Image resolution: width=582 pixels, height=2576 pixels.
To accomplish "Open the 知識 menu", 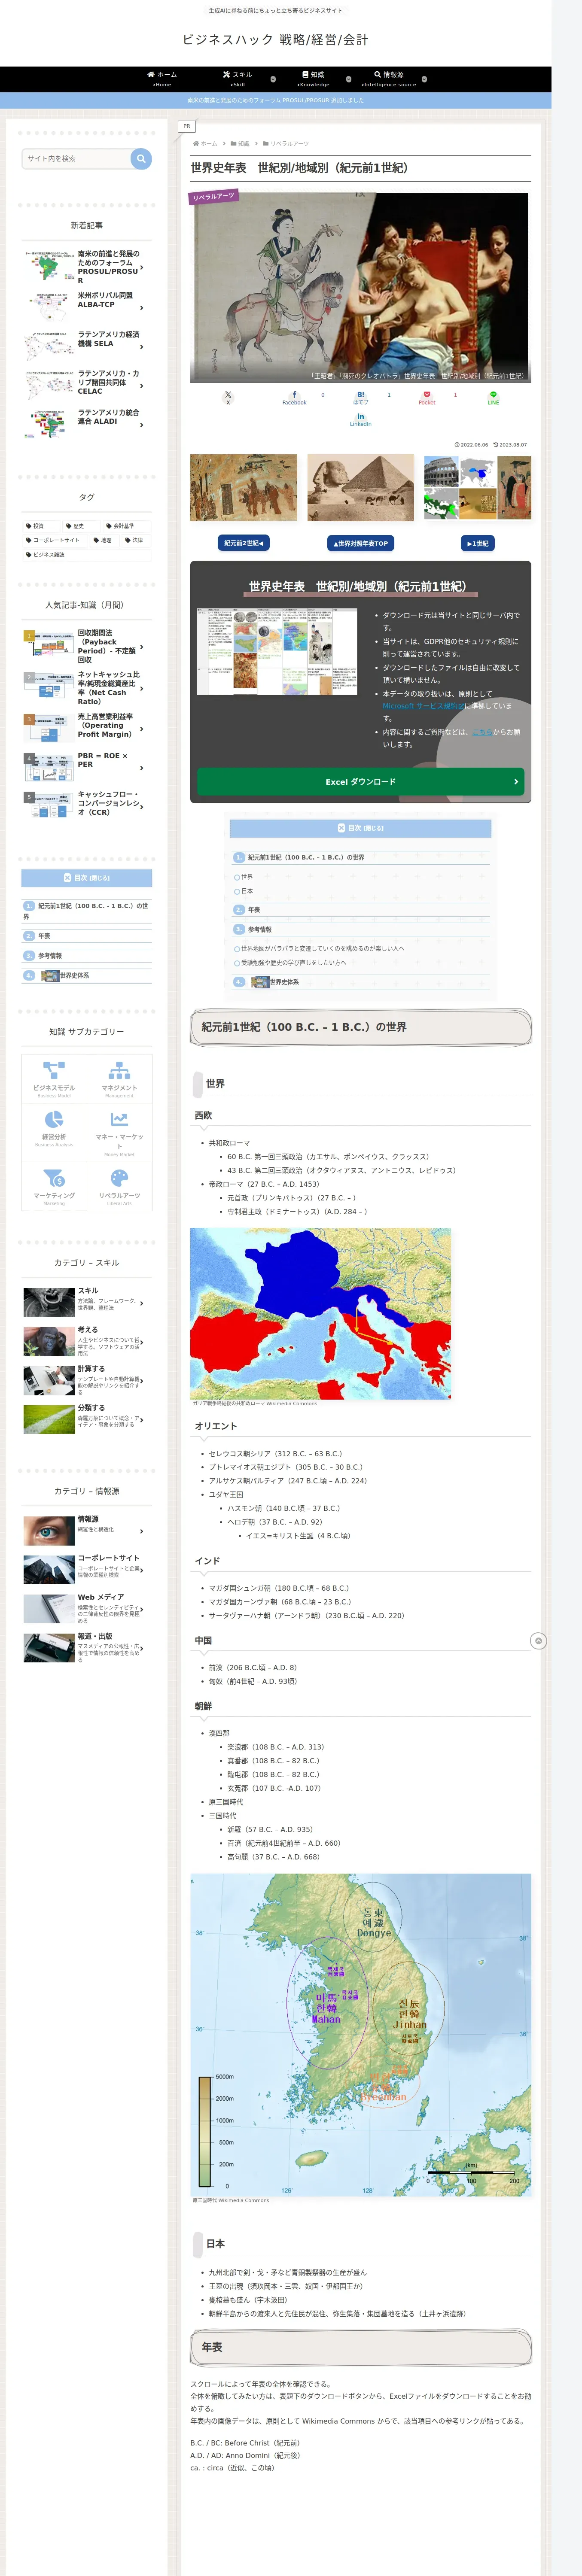I will (313, 79).
